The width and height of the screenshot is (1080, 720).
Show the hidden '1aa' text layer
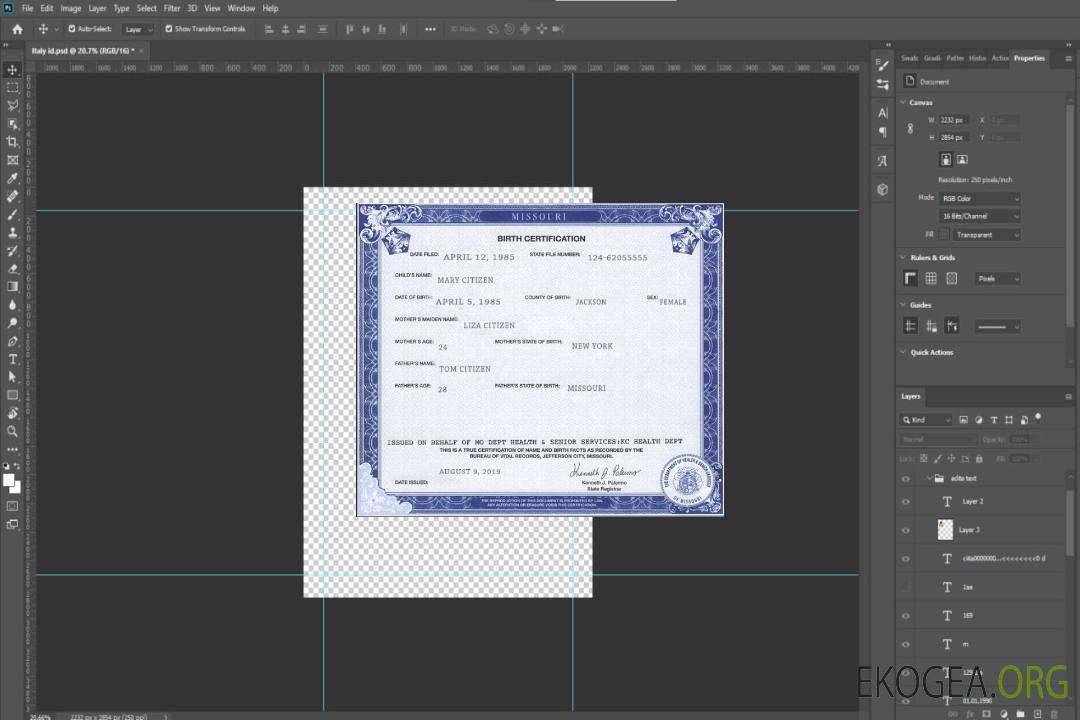906,587
